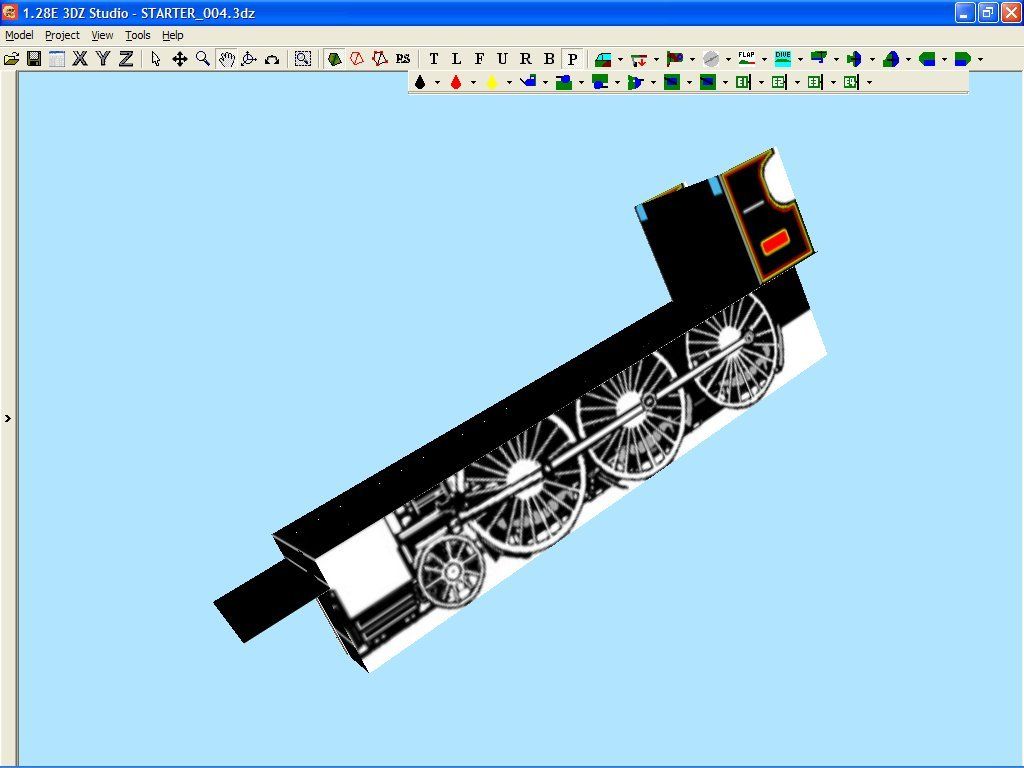Viewport: 1024px width, 768px height.
Task: Click the red and blue flag part icon
Action: (675, 59)
